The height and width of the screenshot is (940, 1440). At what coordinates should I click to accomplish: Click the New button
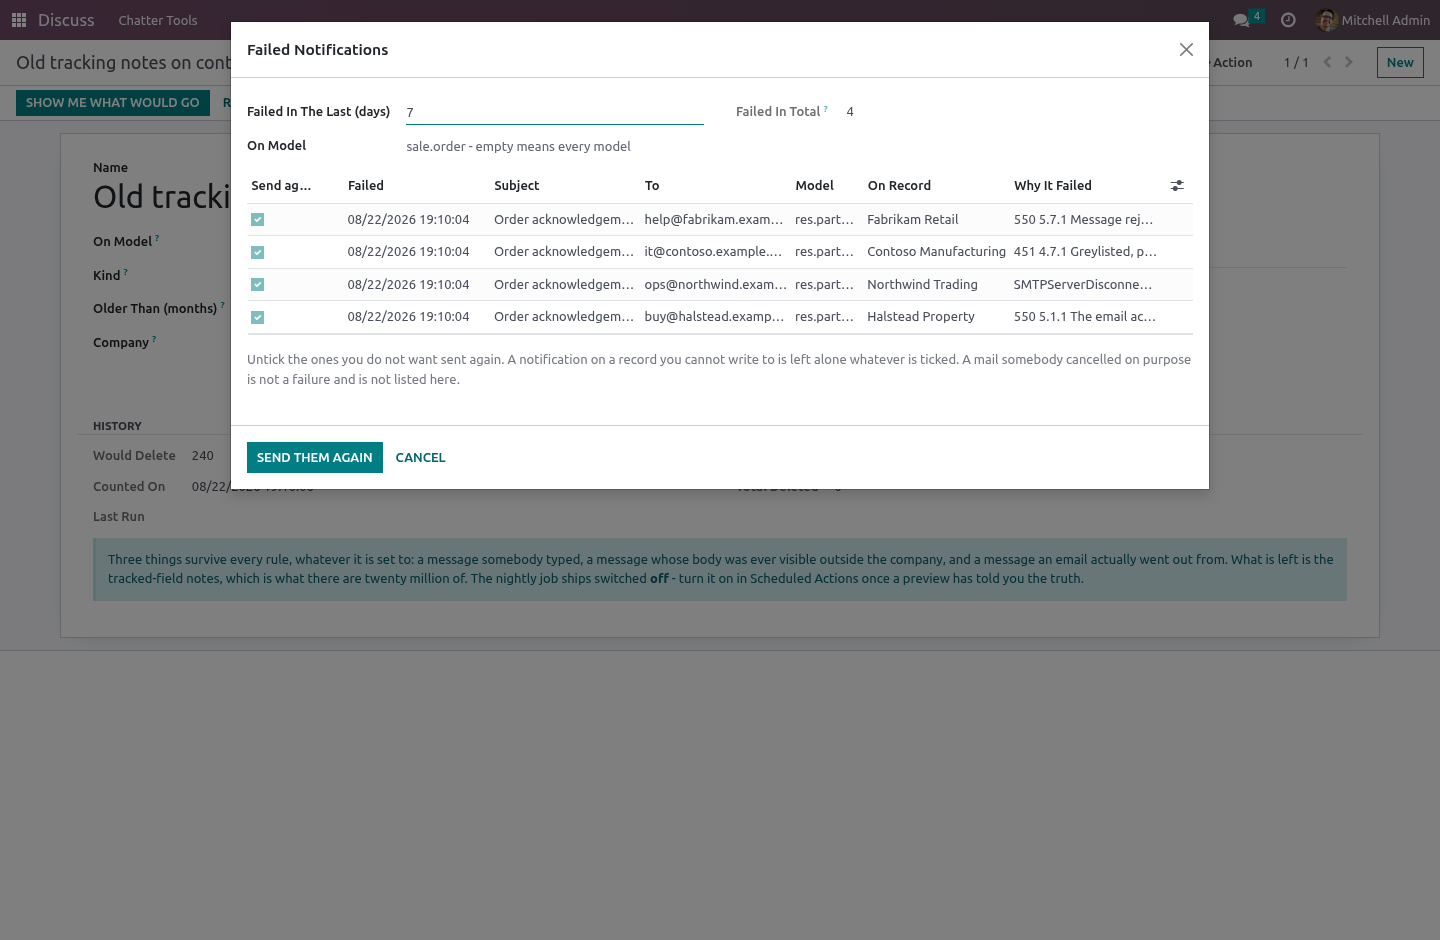1400,62
